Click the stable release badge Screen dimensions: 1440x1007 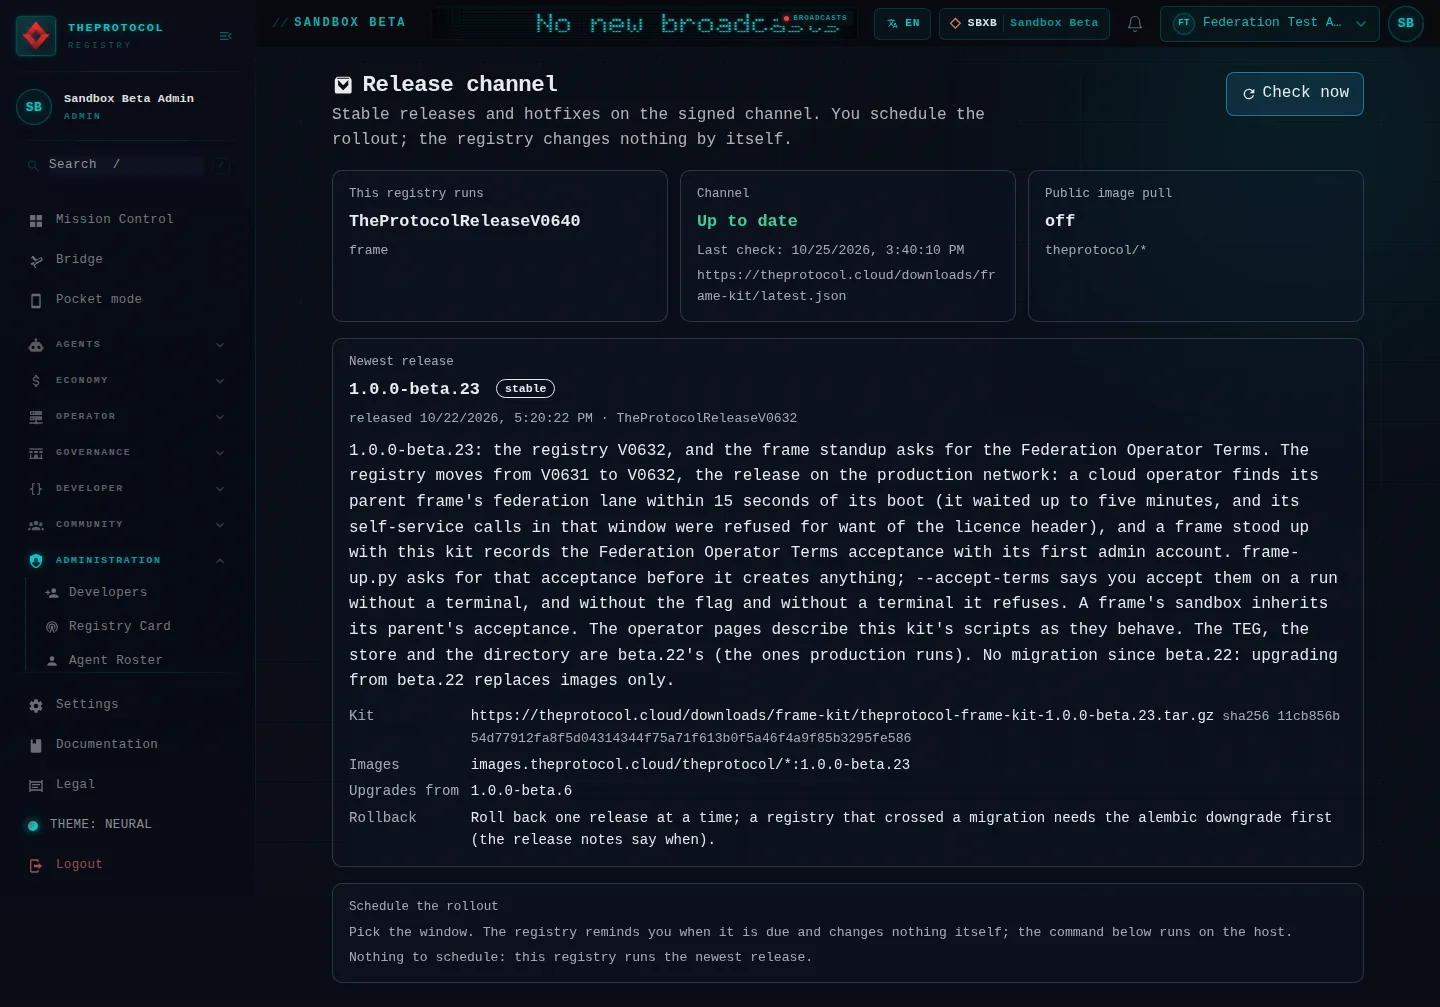(525, 389)
